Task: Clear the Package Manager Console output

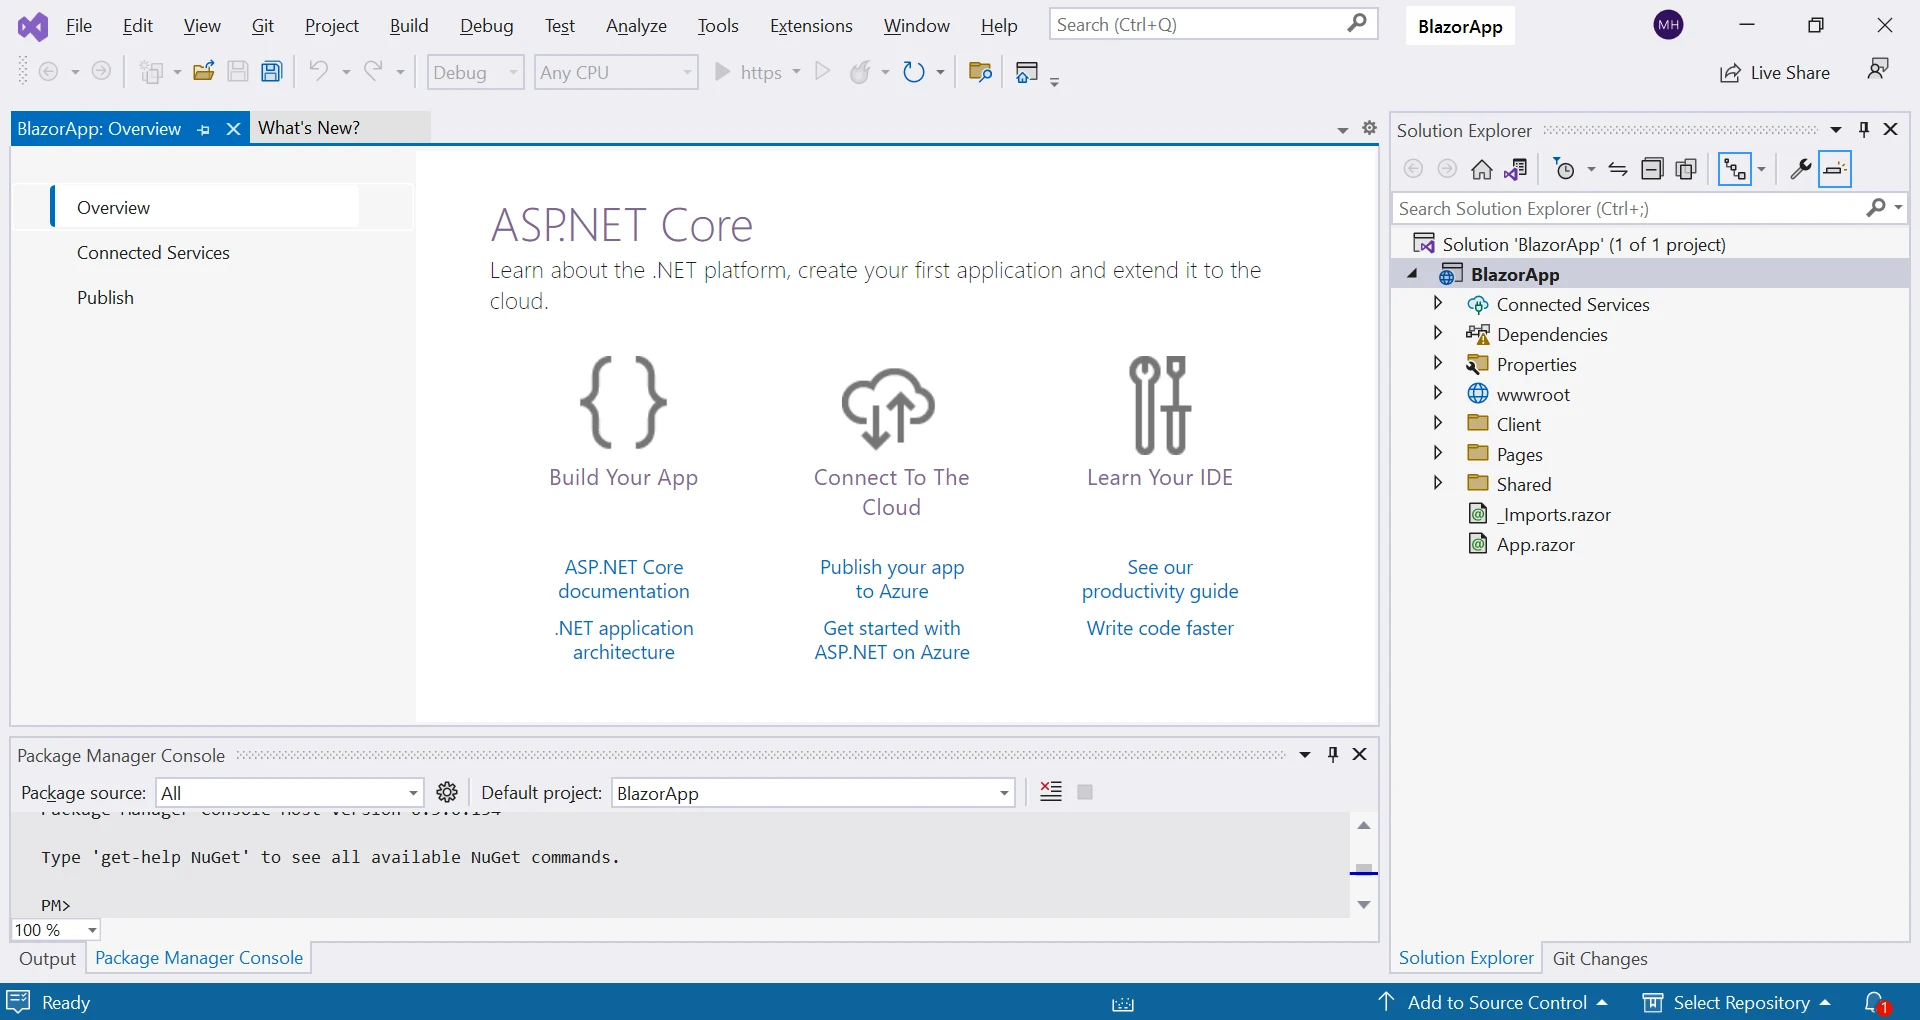Action: (x=1051, y=792)
